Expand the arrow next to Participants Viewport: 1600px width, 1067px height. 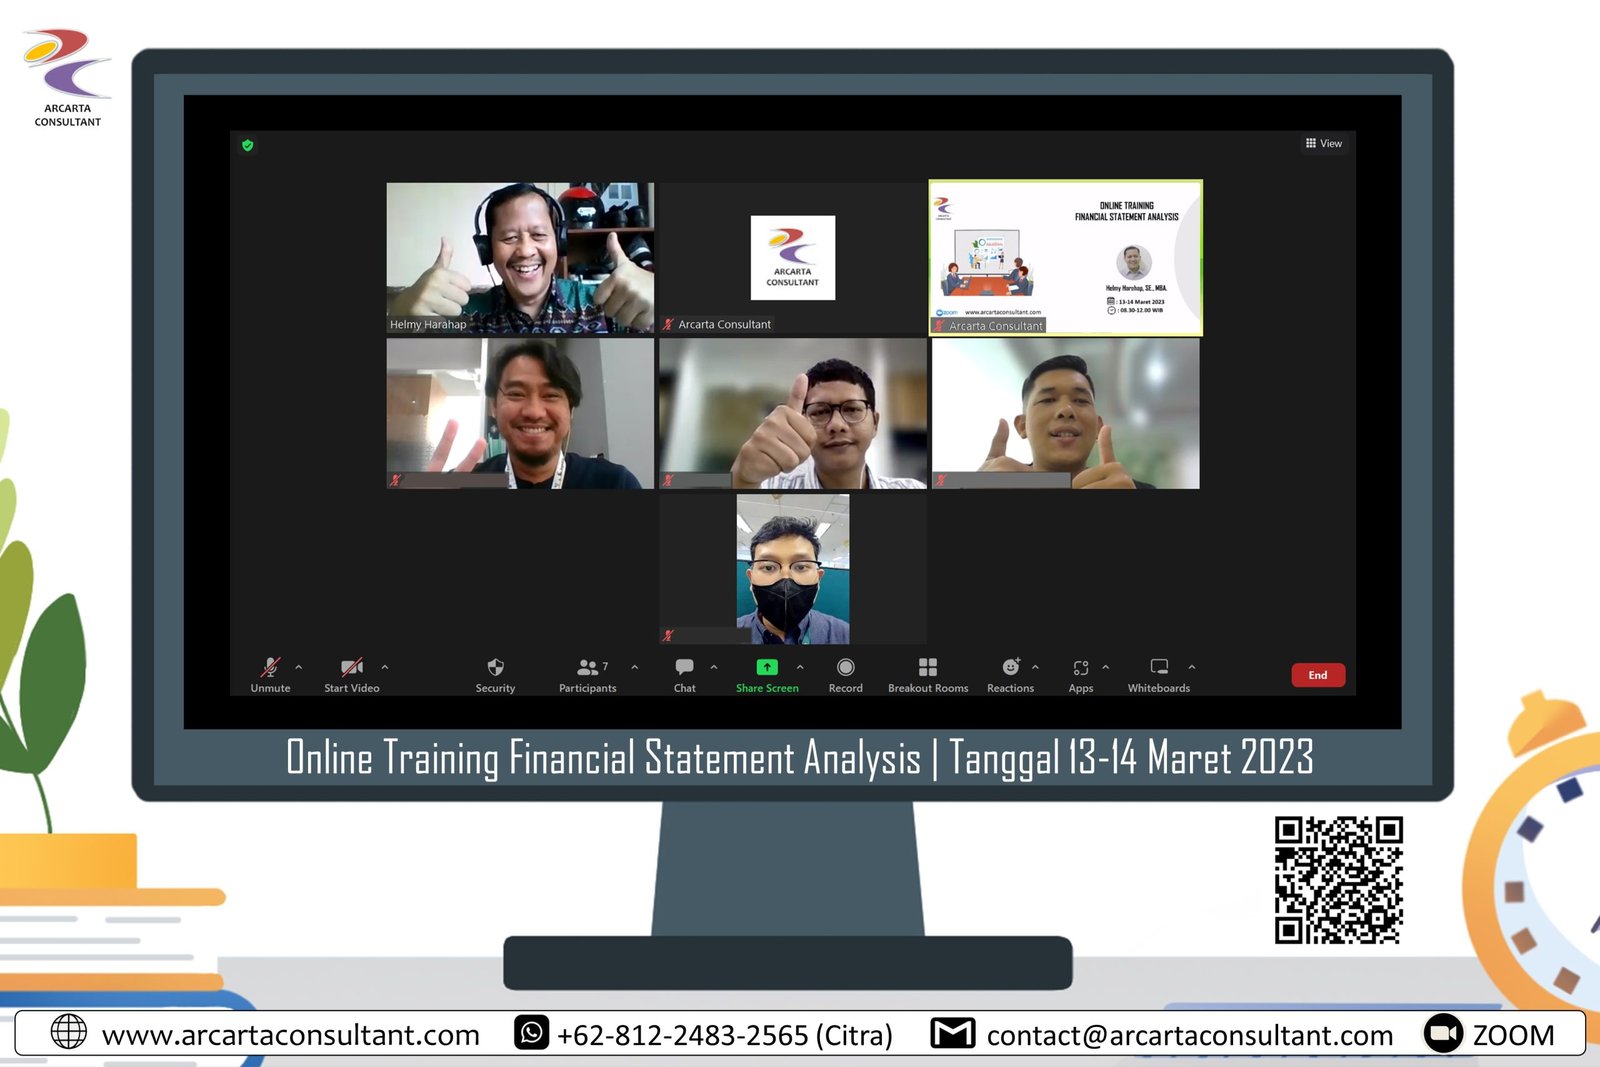tap(635, 667)
